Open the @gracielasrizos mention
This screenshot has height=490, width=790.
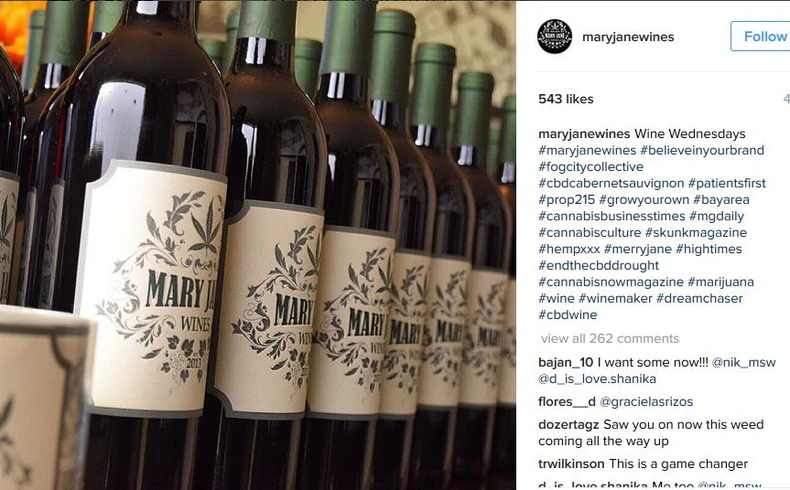pos(646,401)
